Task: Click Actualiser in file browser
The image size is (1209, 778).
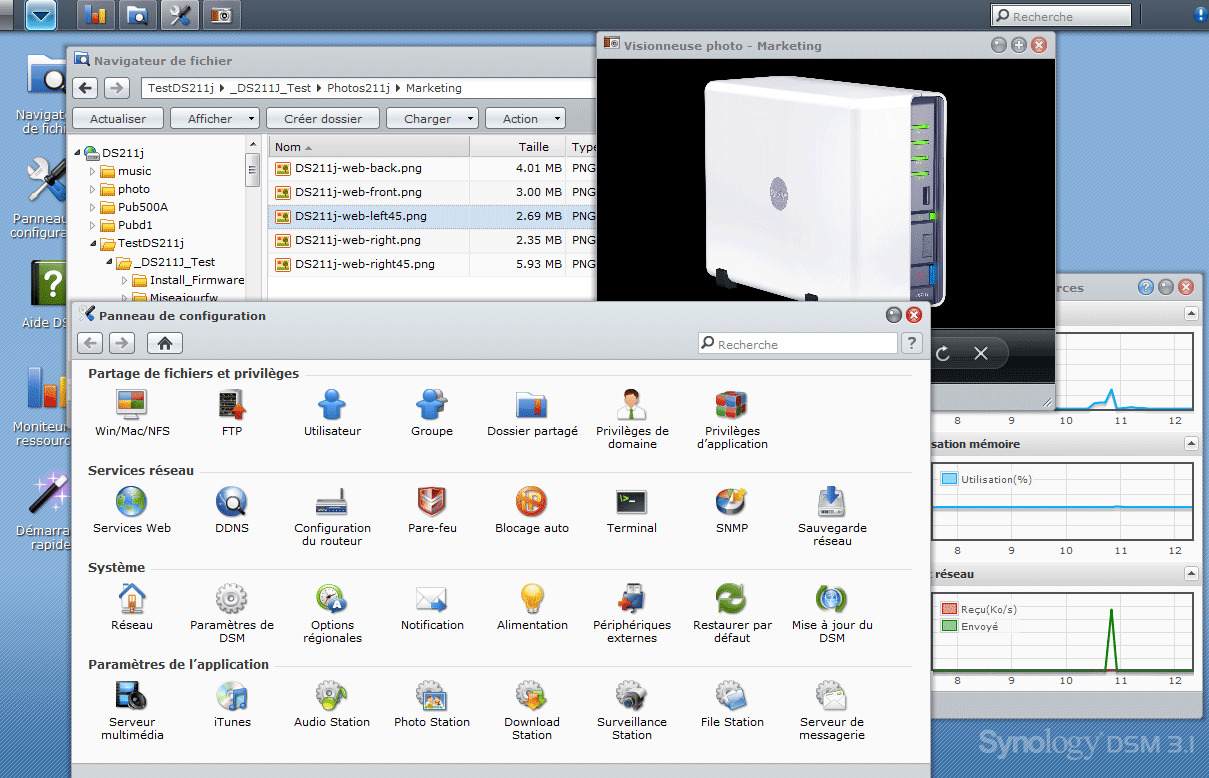Action: (x=118, y=118)
